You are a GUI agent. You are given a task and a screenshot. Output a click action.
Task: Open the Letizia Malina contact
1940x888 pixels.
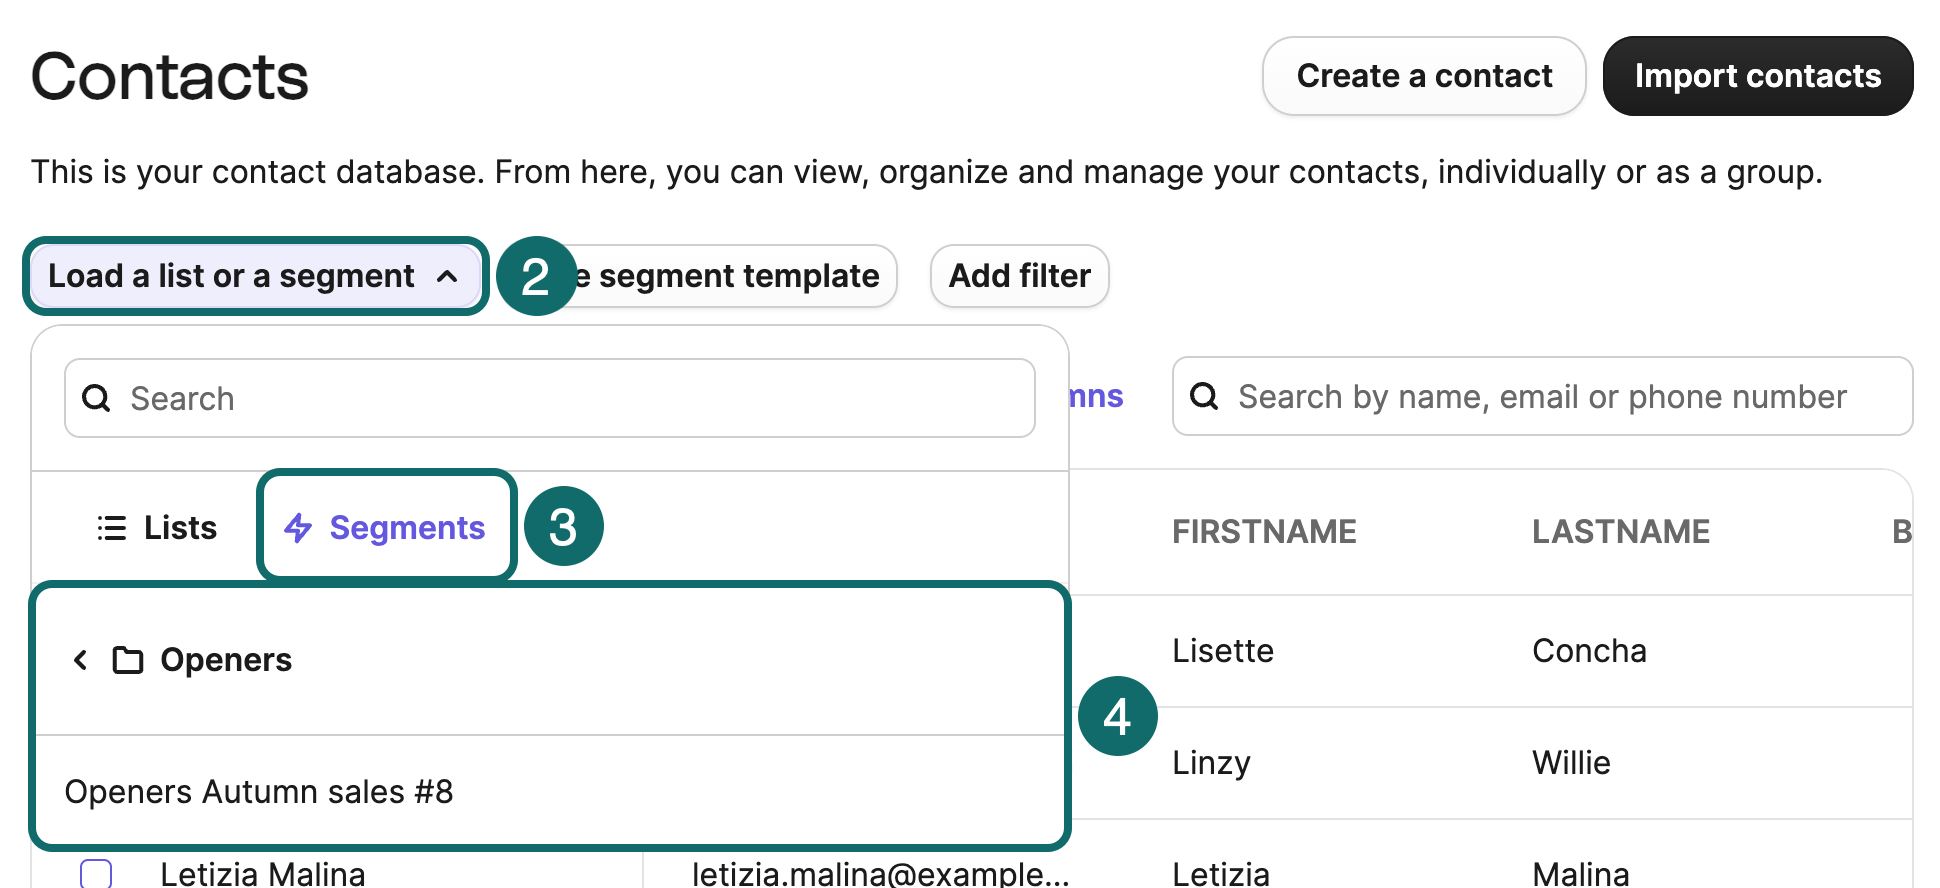[x=263, y=873]
